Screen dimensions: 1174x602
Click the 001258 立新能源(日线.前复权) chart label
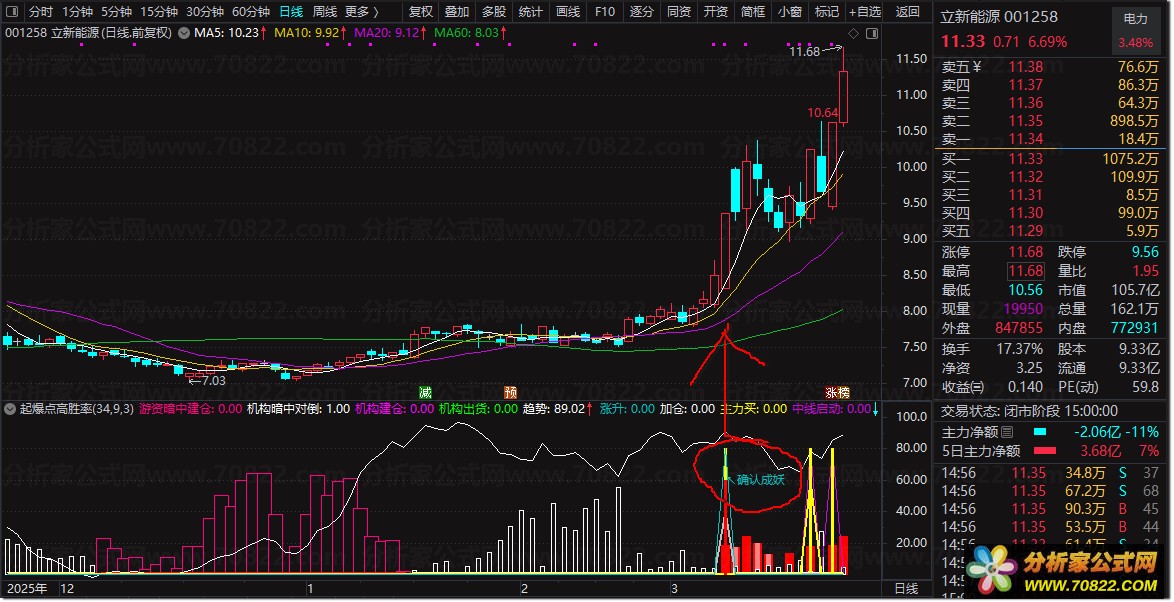[88, 33]
